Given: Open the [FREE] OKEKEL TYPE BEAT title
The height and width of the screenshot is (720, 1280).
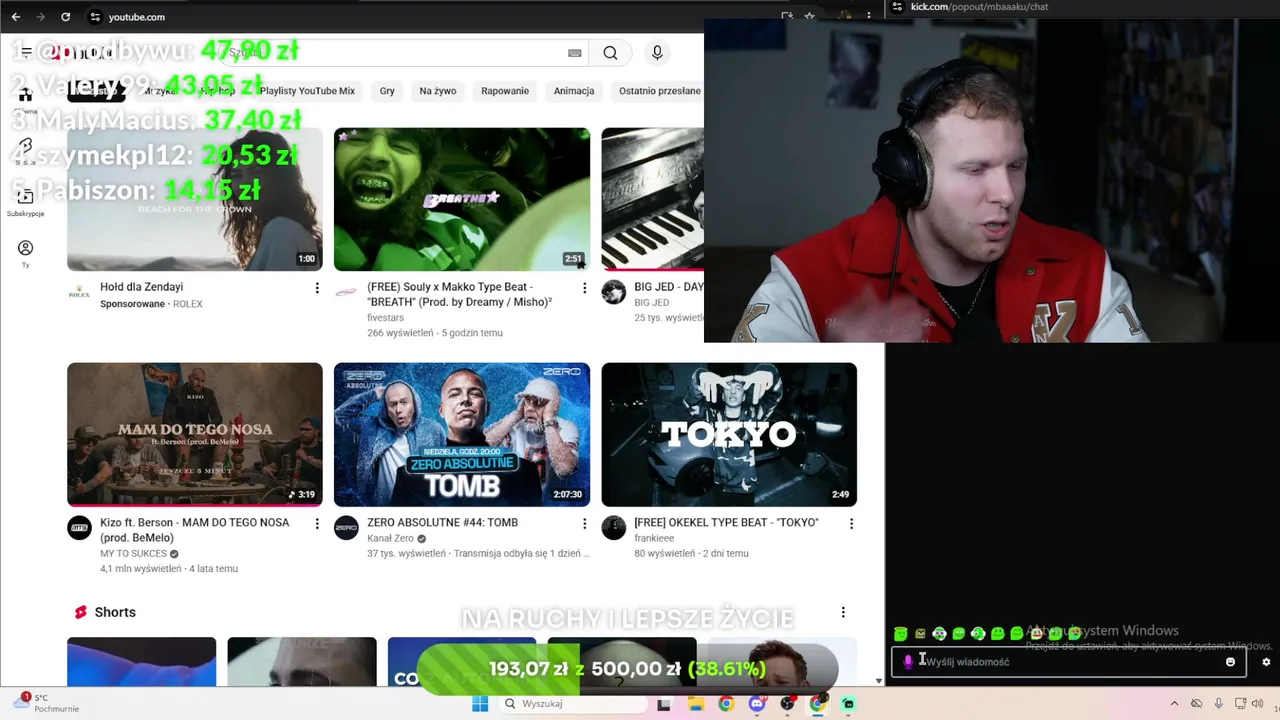Looking at the screenshot, I should pyautogui.click(x=726, y=522).
